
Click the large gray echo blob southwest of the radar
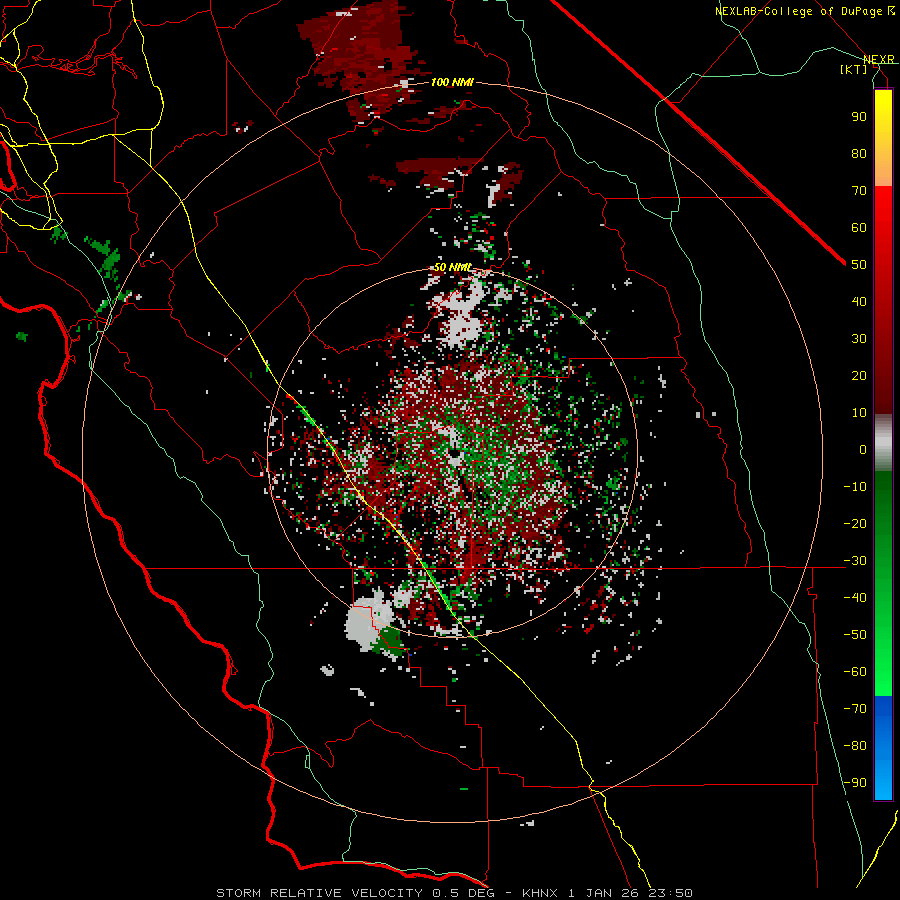point(366,623)
